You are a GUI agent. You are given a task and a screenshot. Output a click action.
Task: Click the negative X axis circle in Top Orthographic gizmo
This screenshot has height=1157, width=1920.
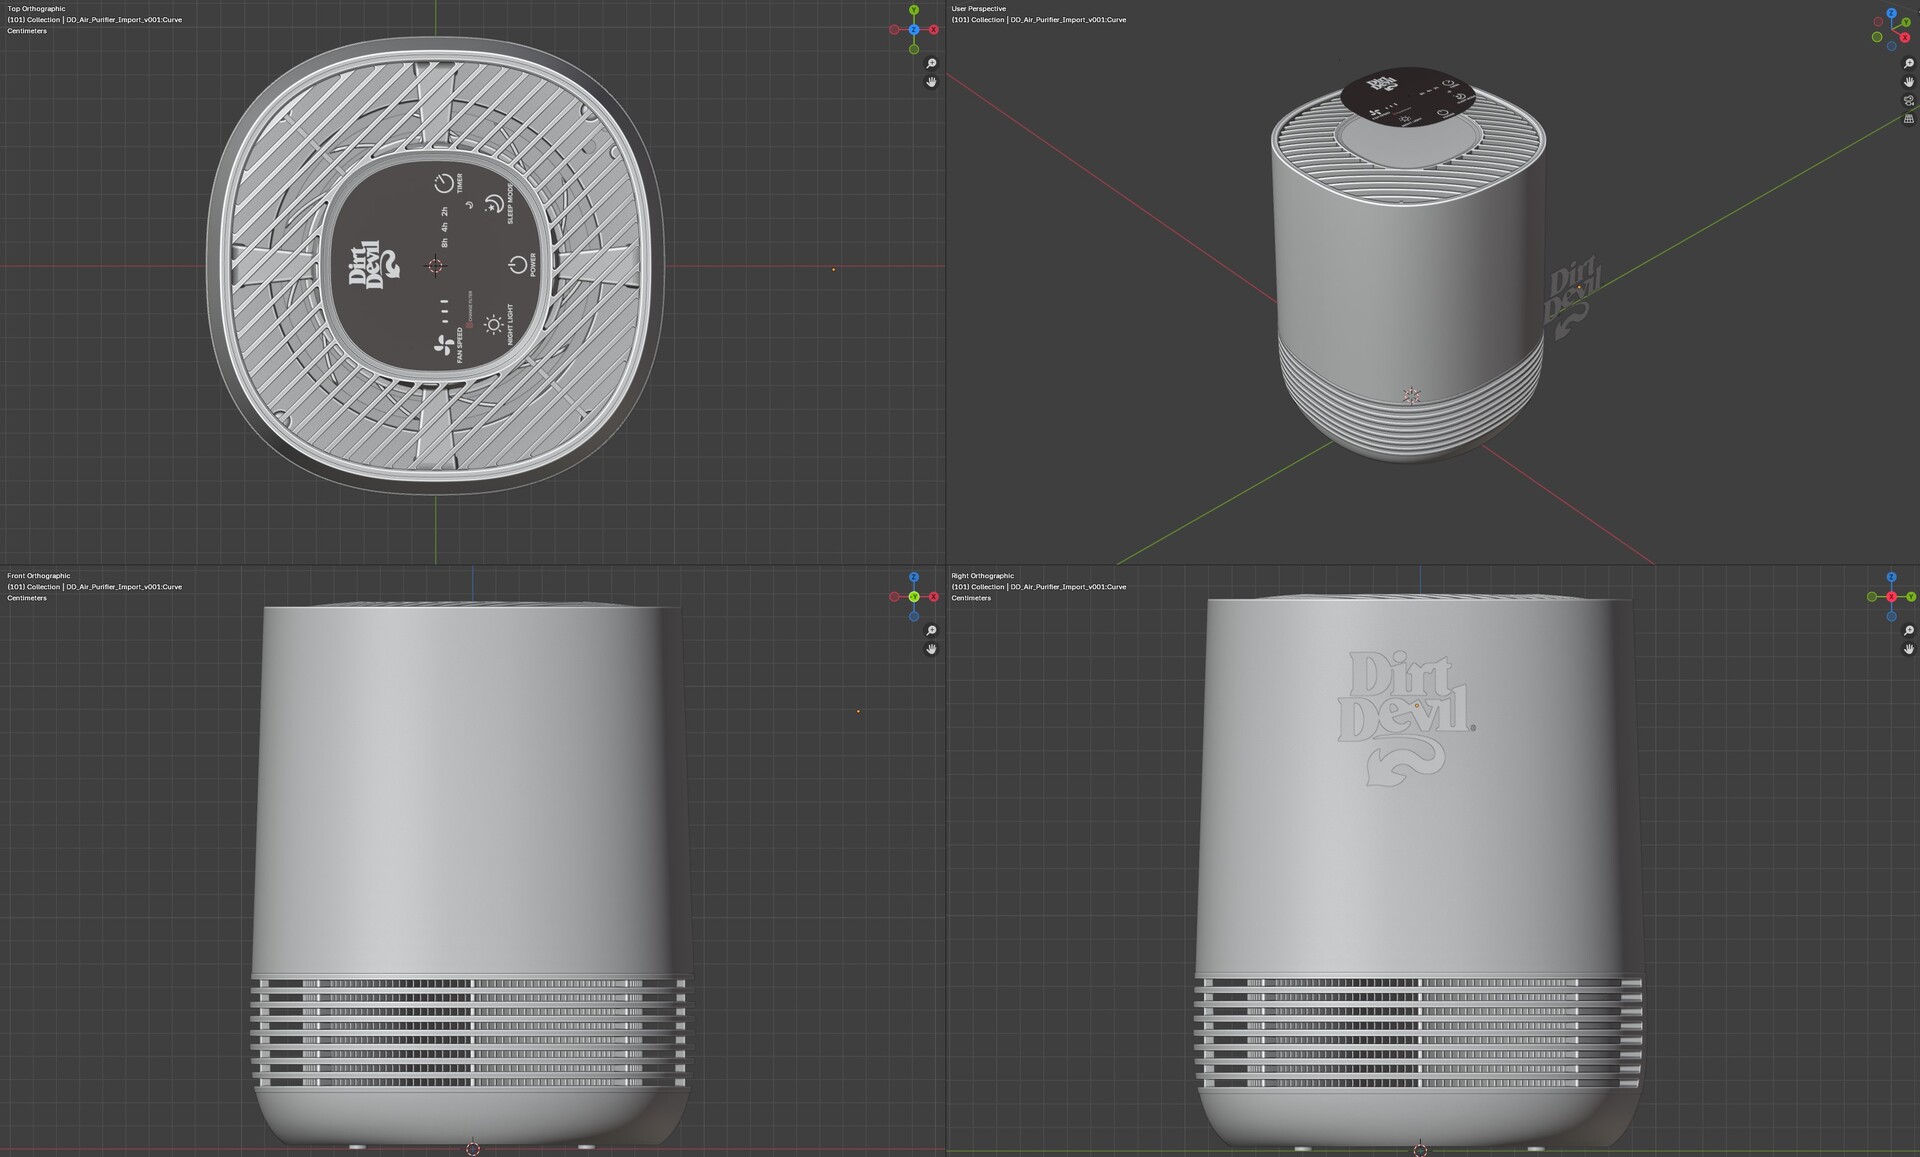[894, 30]
